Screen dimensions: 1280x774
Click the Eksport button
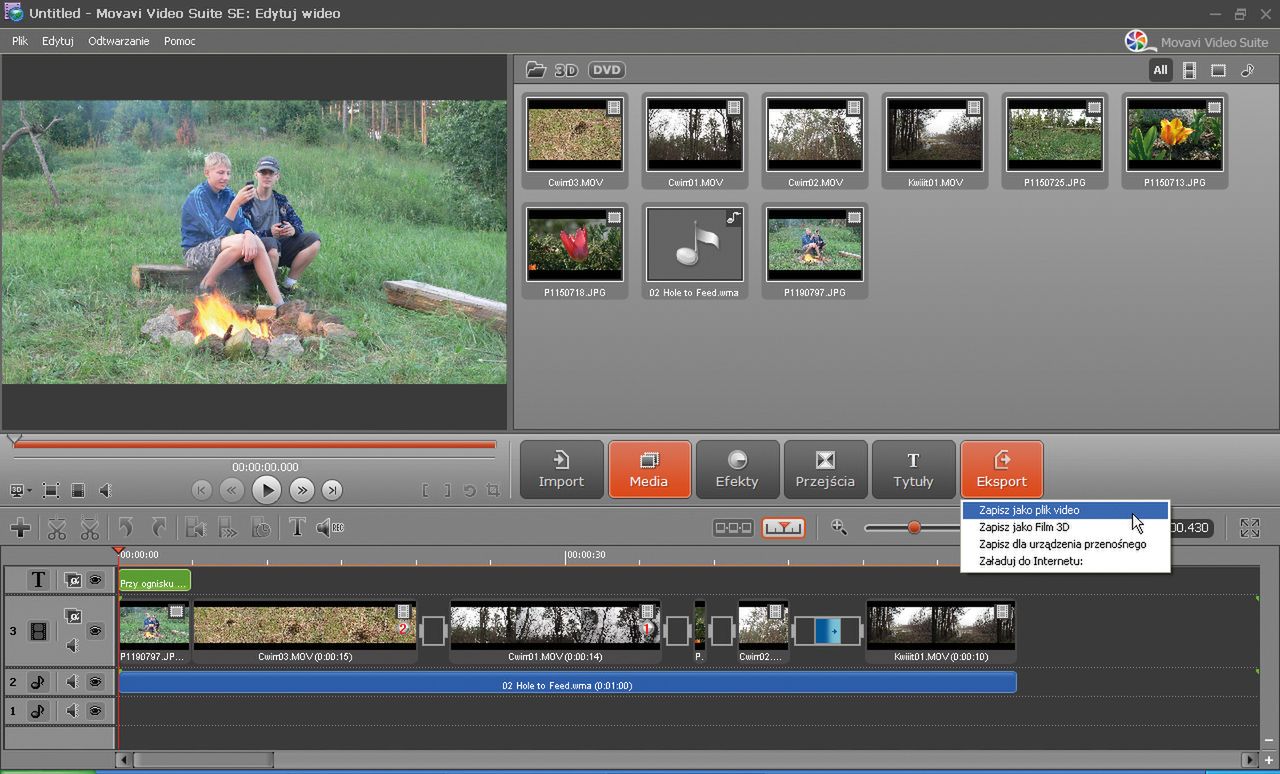pos(1001,469)
